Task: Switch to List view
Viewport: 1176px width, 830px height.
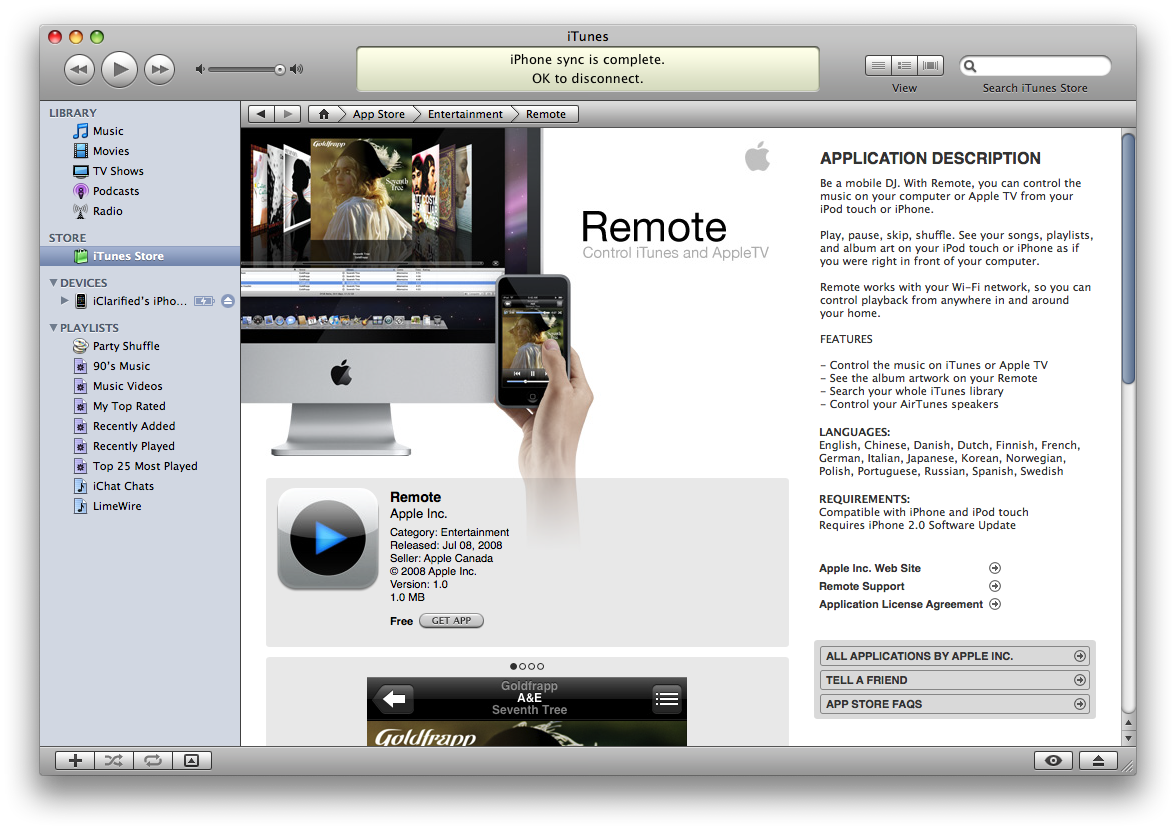Action: (878, 66)
